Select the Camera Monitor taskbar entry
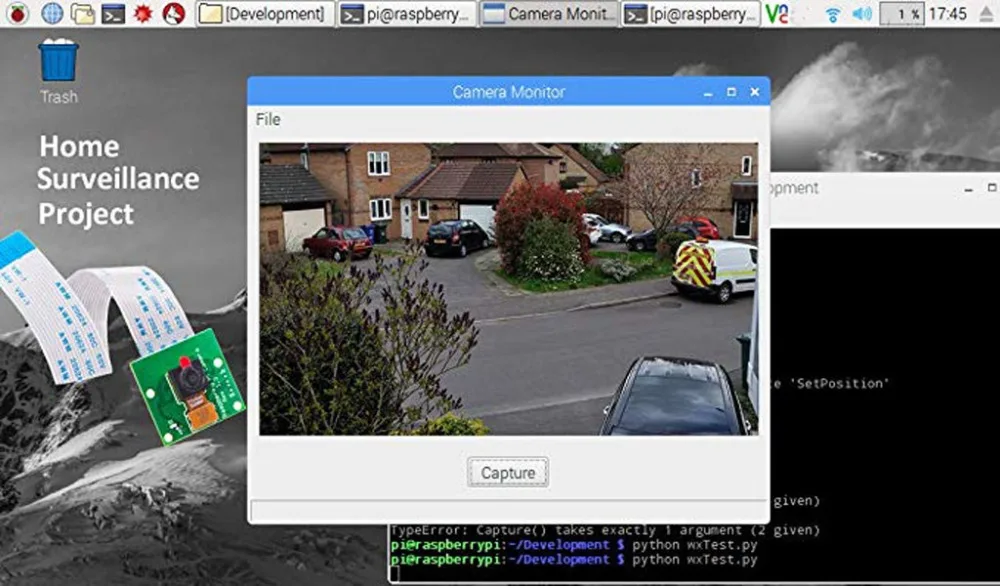 pos(548,13)
